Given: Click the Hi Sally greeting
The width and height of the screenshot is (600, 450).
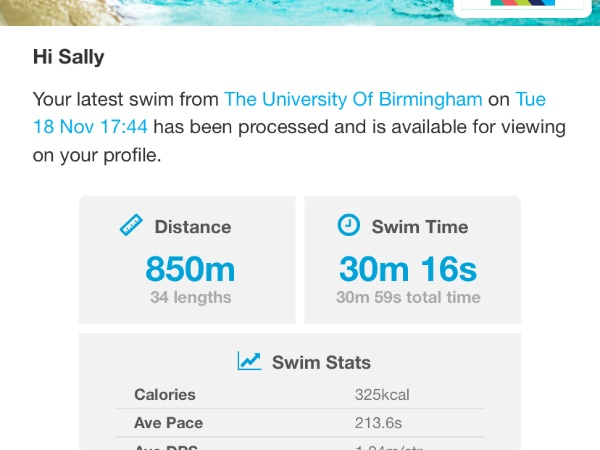Looking at the screenshot, I should (x=68, y=58).
